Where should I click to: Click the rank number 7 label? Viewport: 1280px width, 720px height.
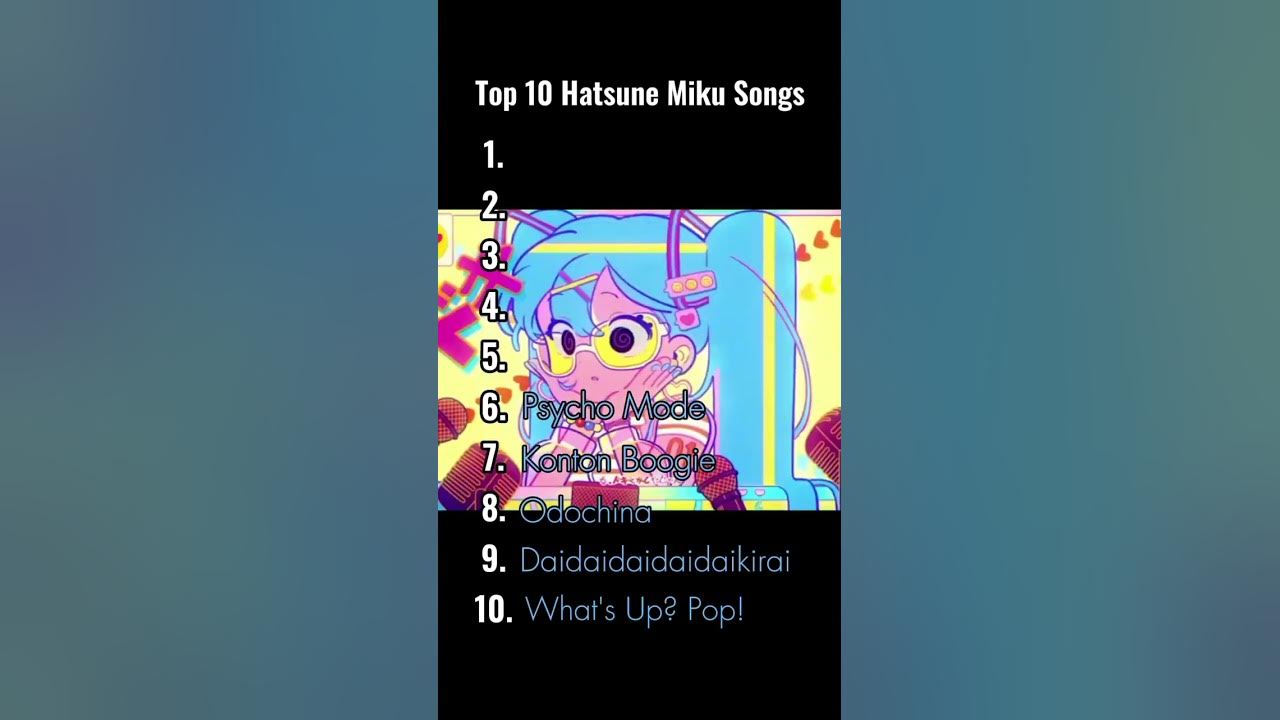(x=493, y=458)
